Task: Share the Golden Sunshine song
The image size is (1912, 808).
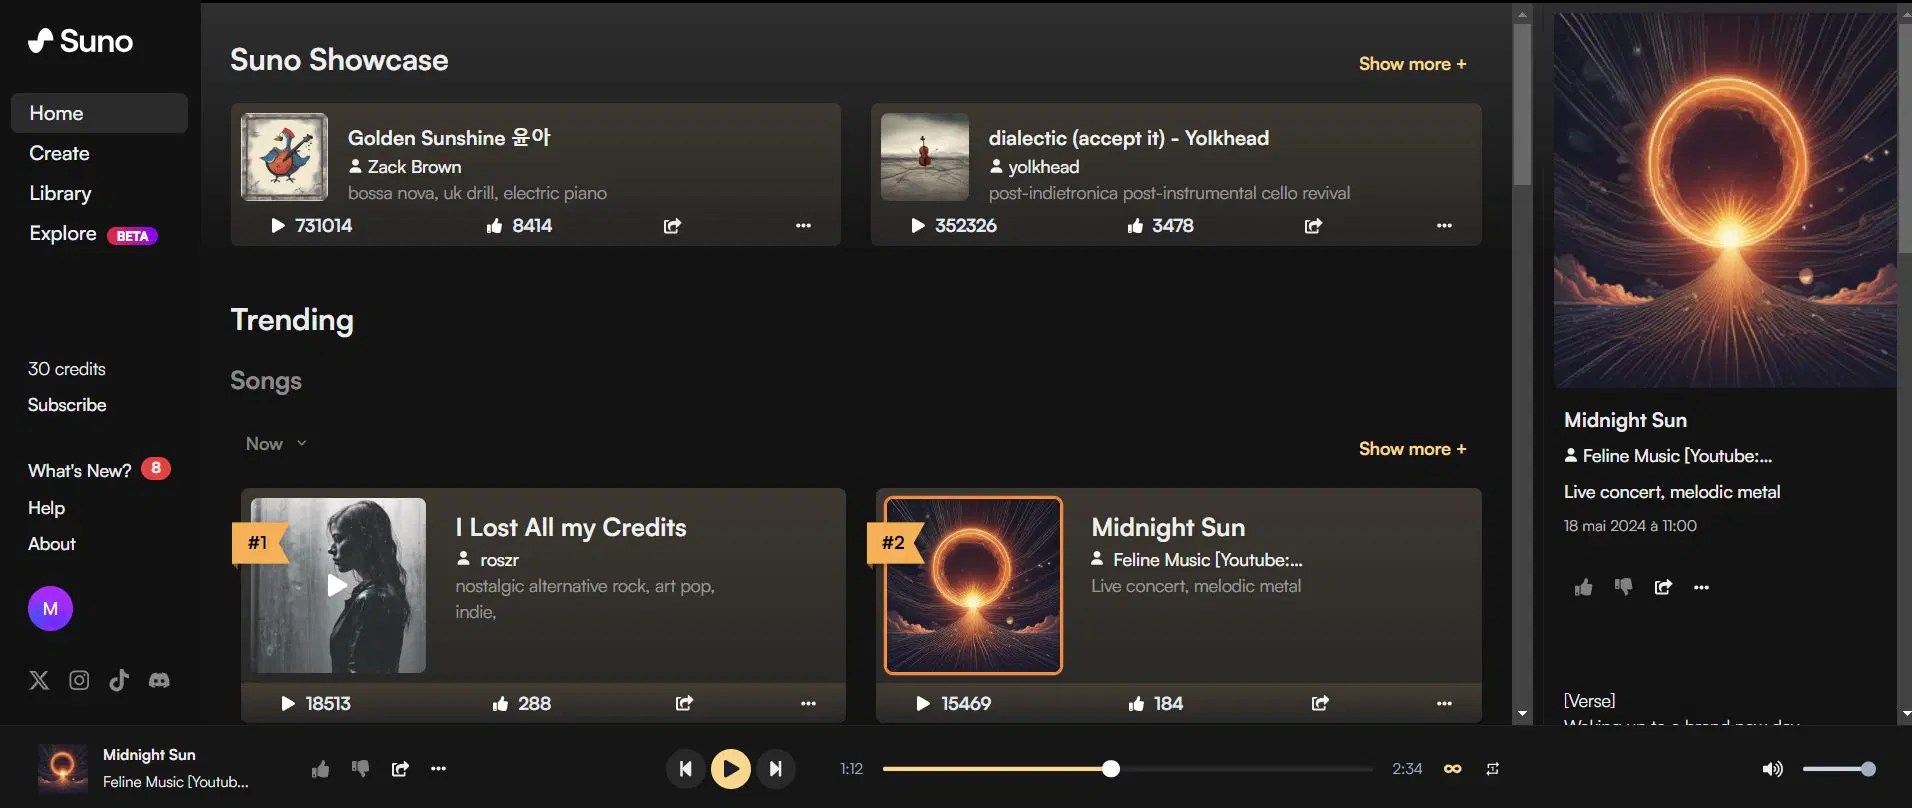Action: pyautogui.click(x=672, y=226)
